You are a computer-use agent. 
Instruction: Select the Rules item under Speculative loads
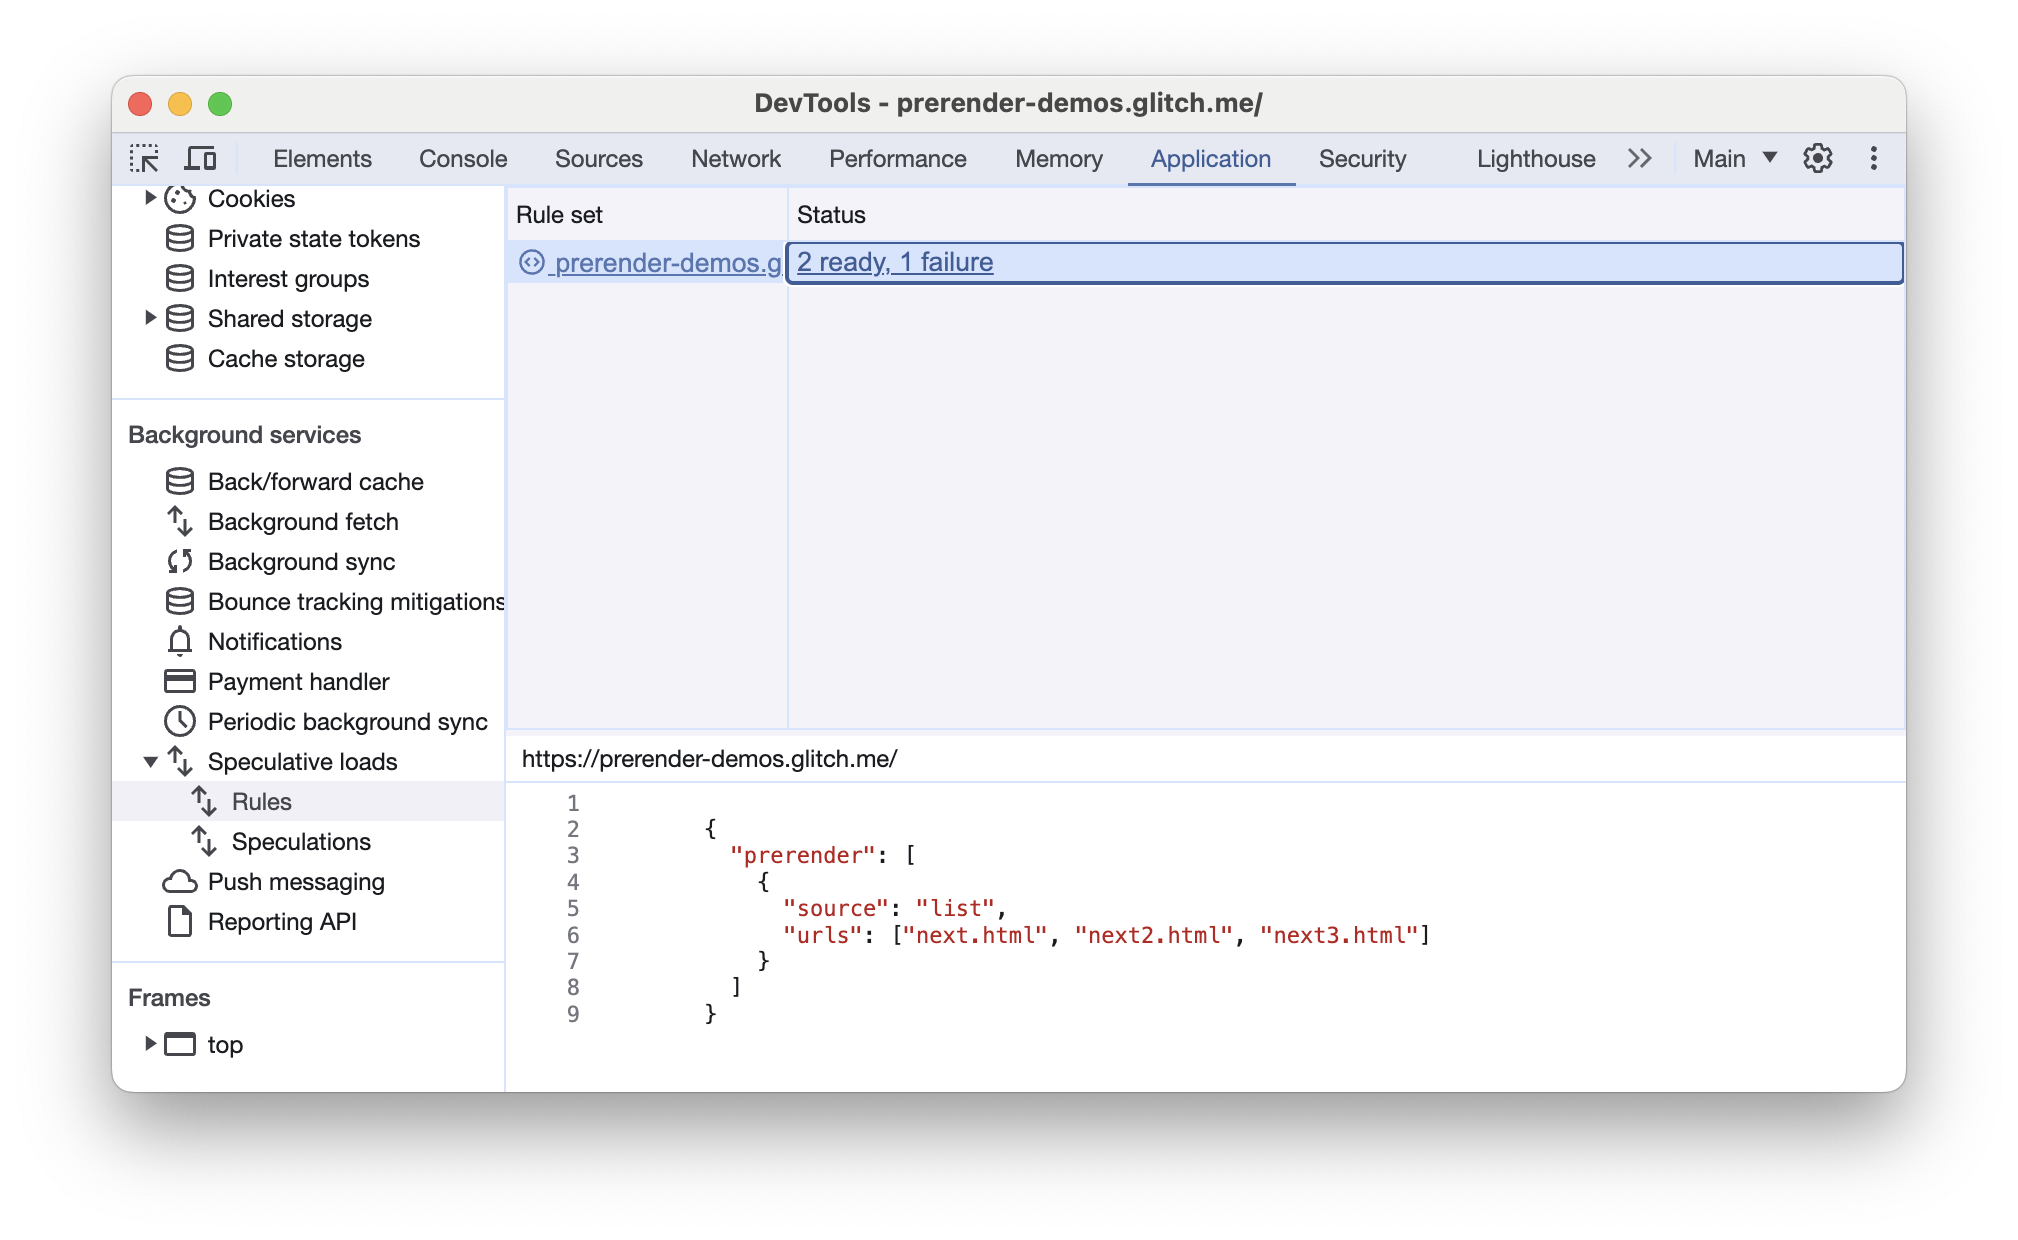259,802
